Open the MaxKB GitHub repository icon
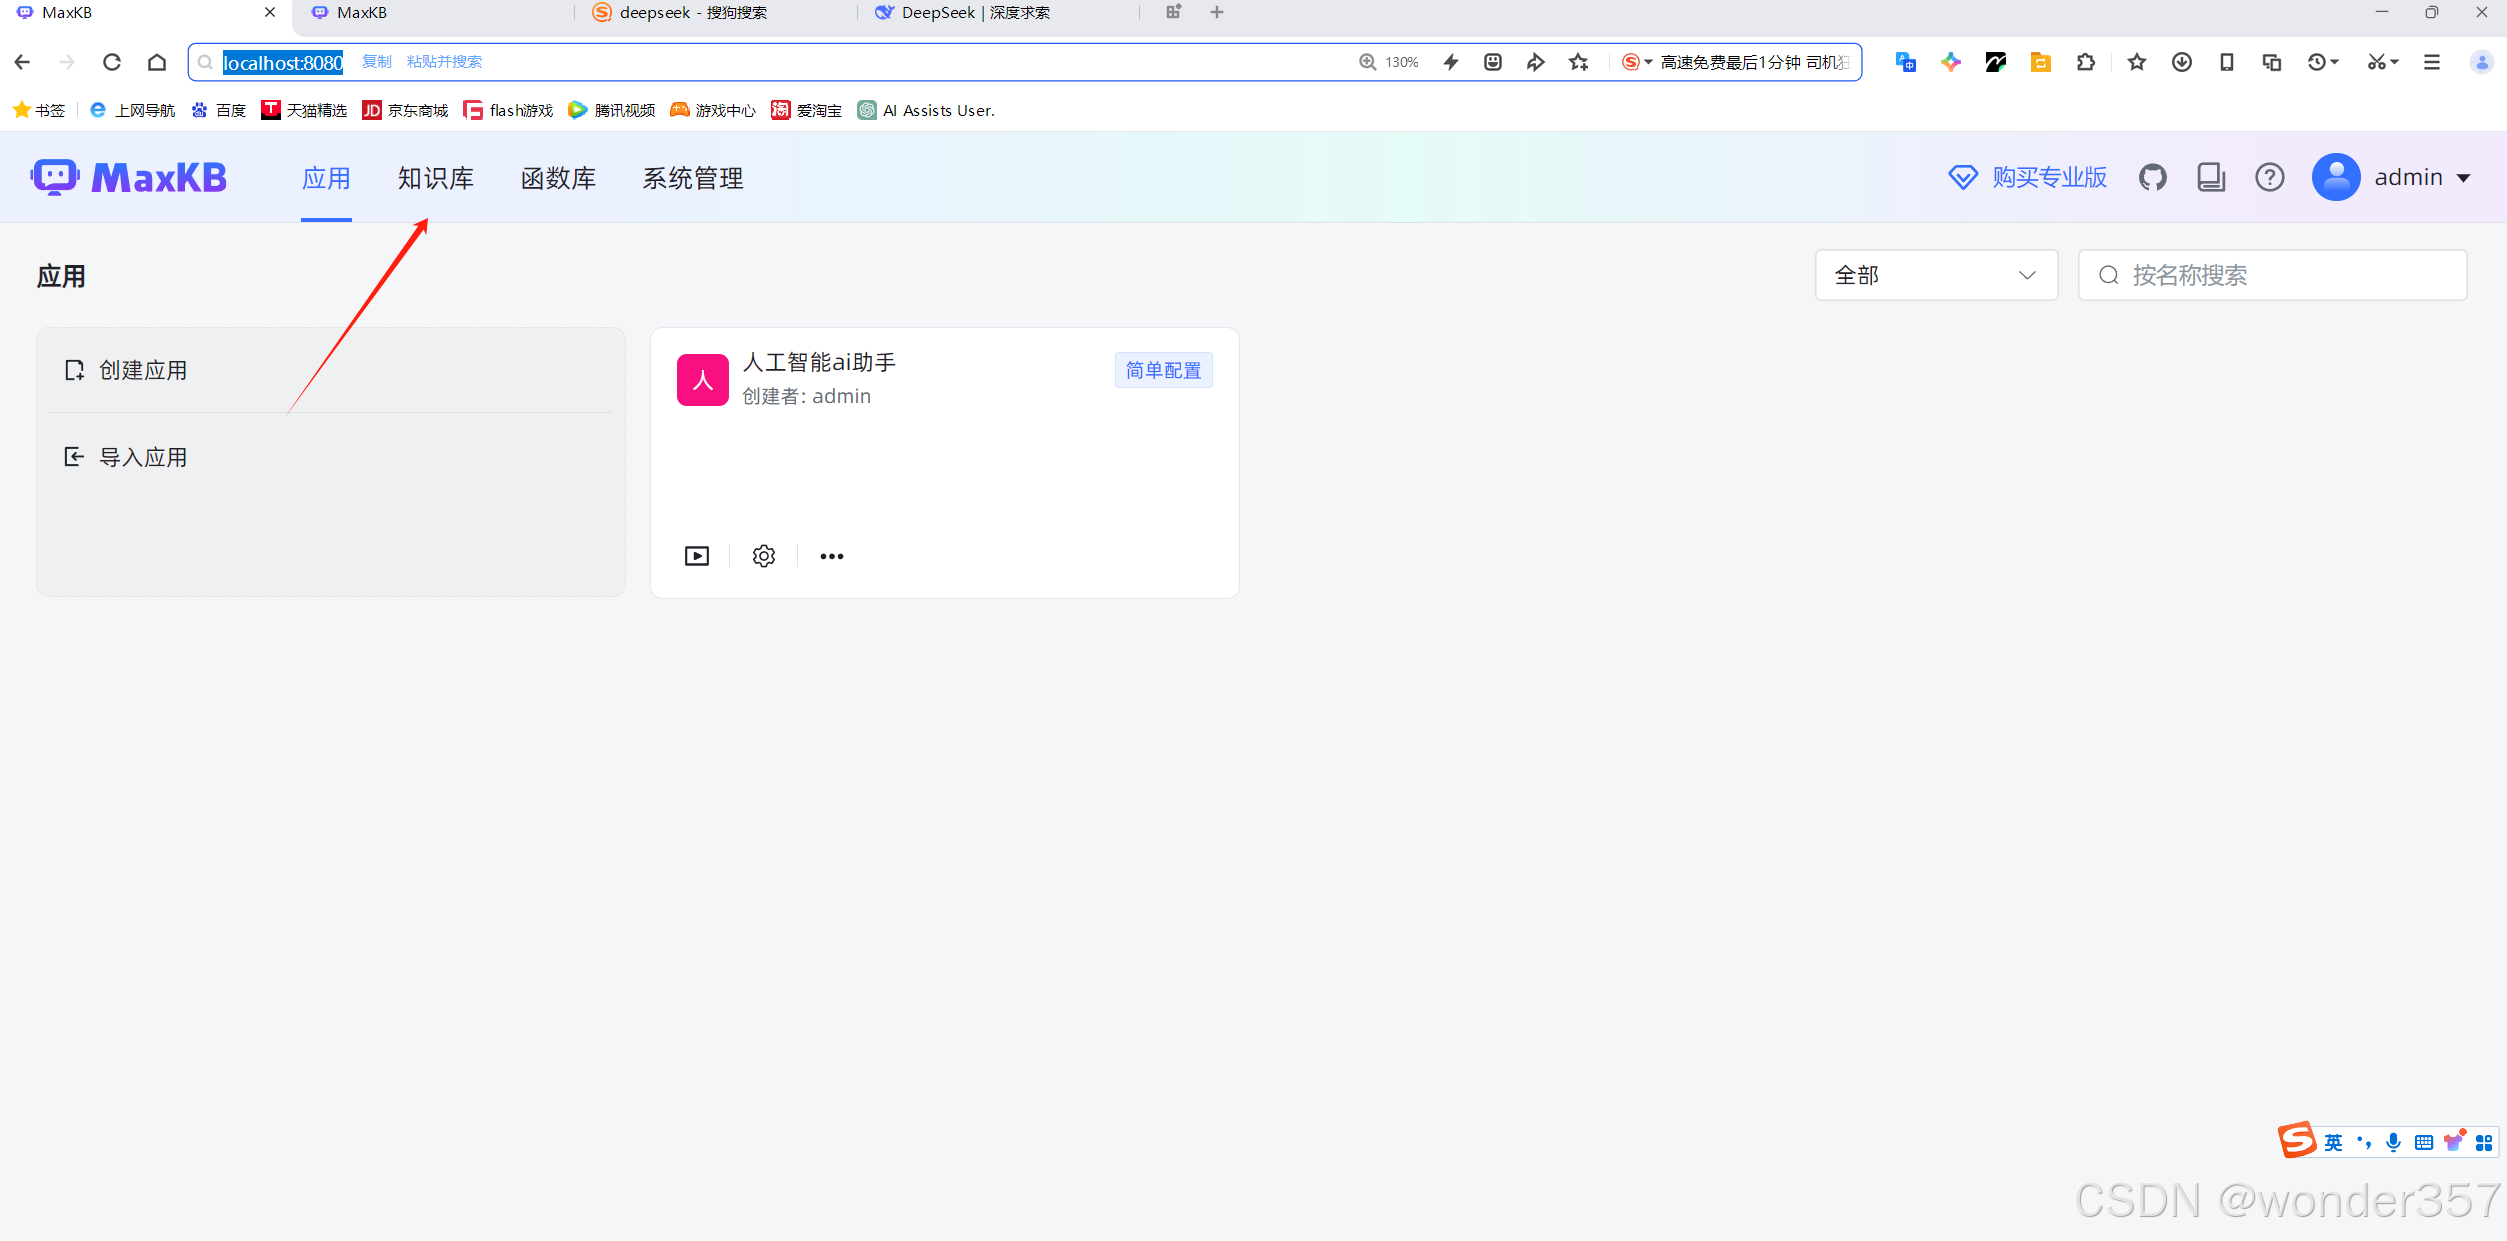Image resolution: width=2507 pixels, height=1241 pixels. point(2153,177)
